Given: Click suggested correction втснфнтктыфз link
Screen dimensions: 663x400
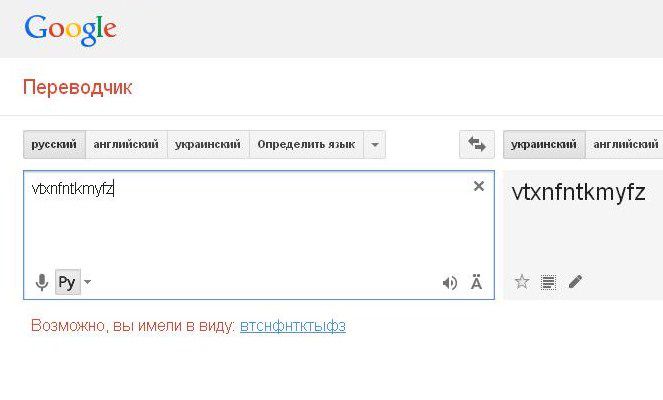Looking at the screenshot, I should coord(293,326).
